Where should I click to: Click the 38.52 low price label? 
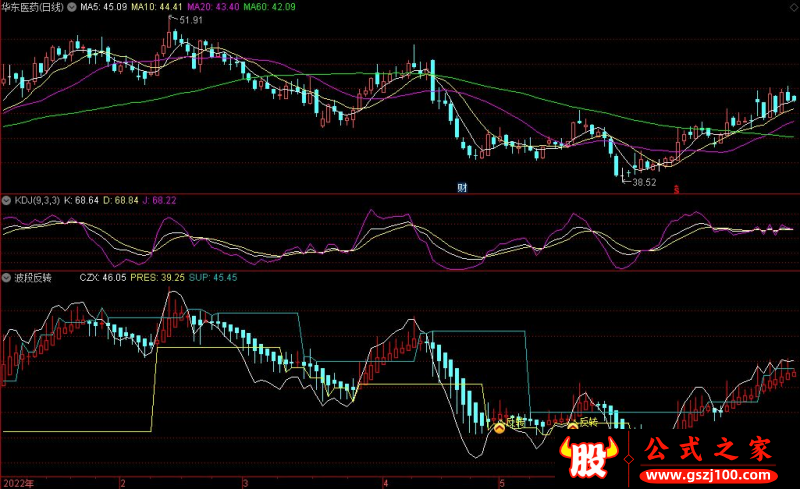(644, 182)
